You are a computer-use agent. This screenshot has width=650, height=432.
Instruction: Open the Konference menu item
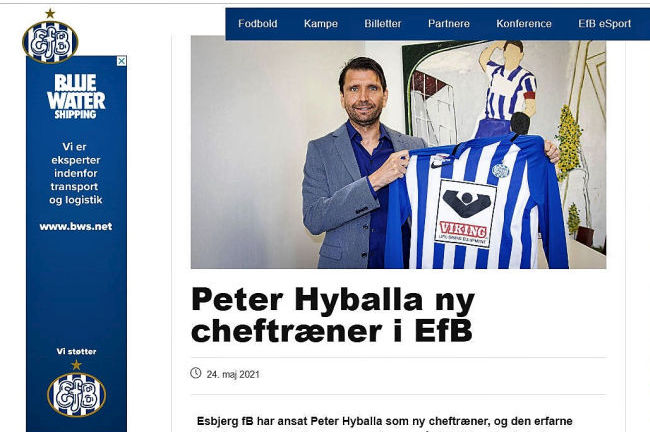point(524,24)
